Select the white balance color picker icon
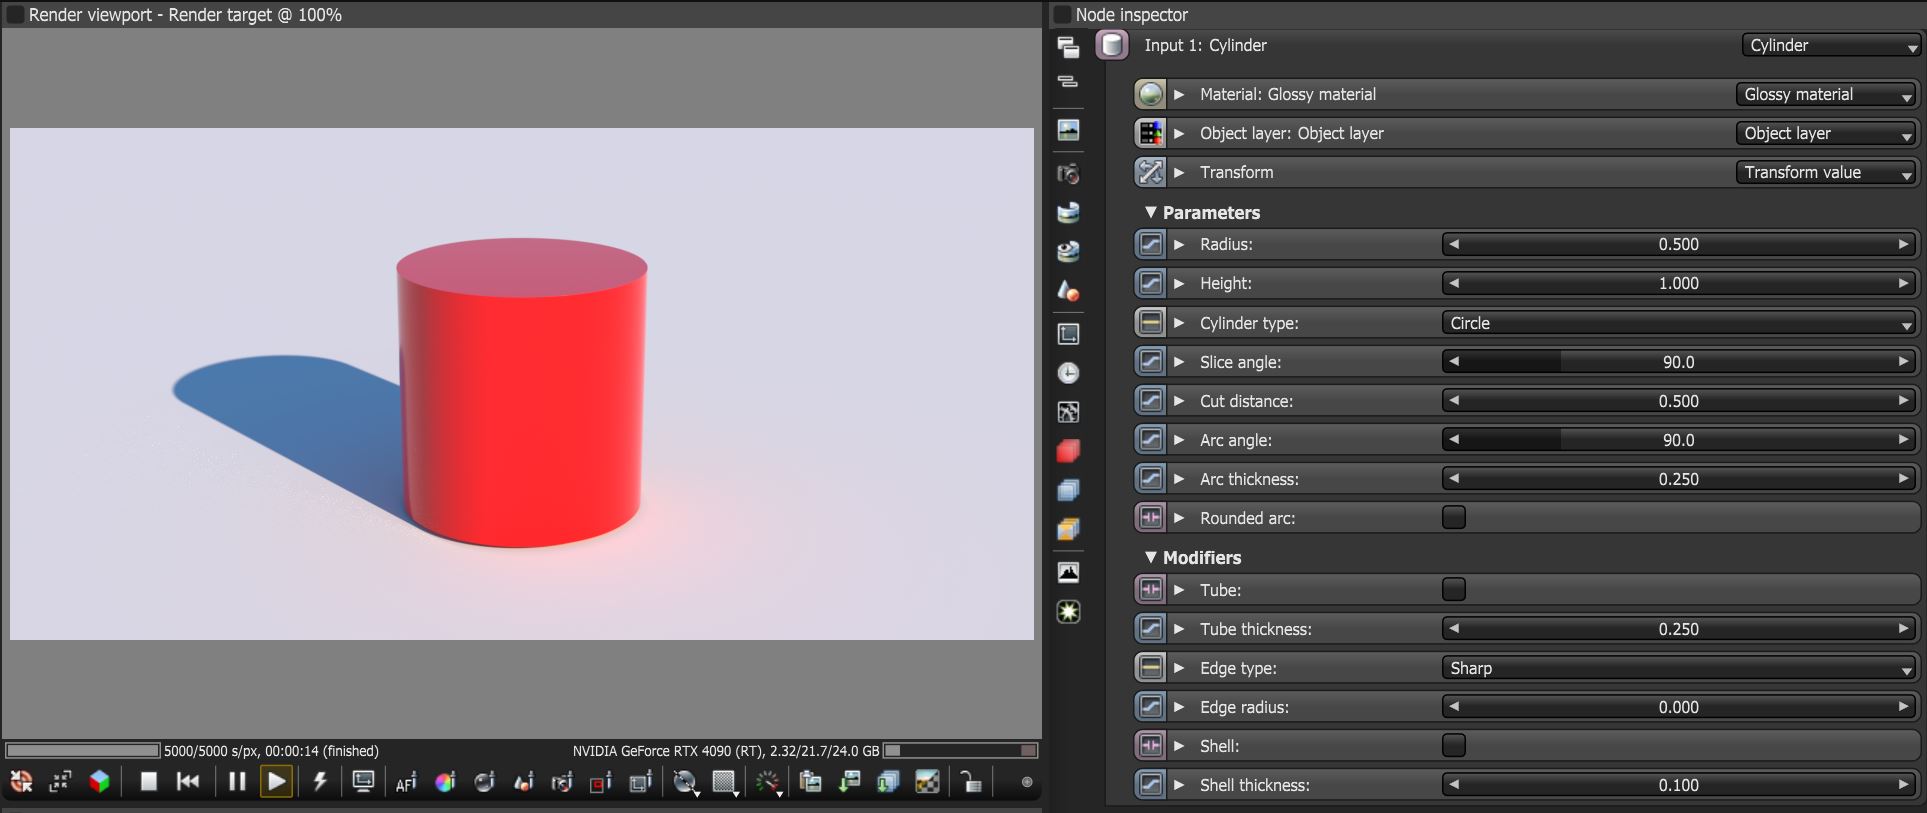Screen dimensions: 1927x813 pyautogui.click(x=445, y=783)
